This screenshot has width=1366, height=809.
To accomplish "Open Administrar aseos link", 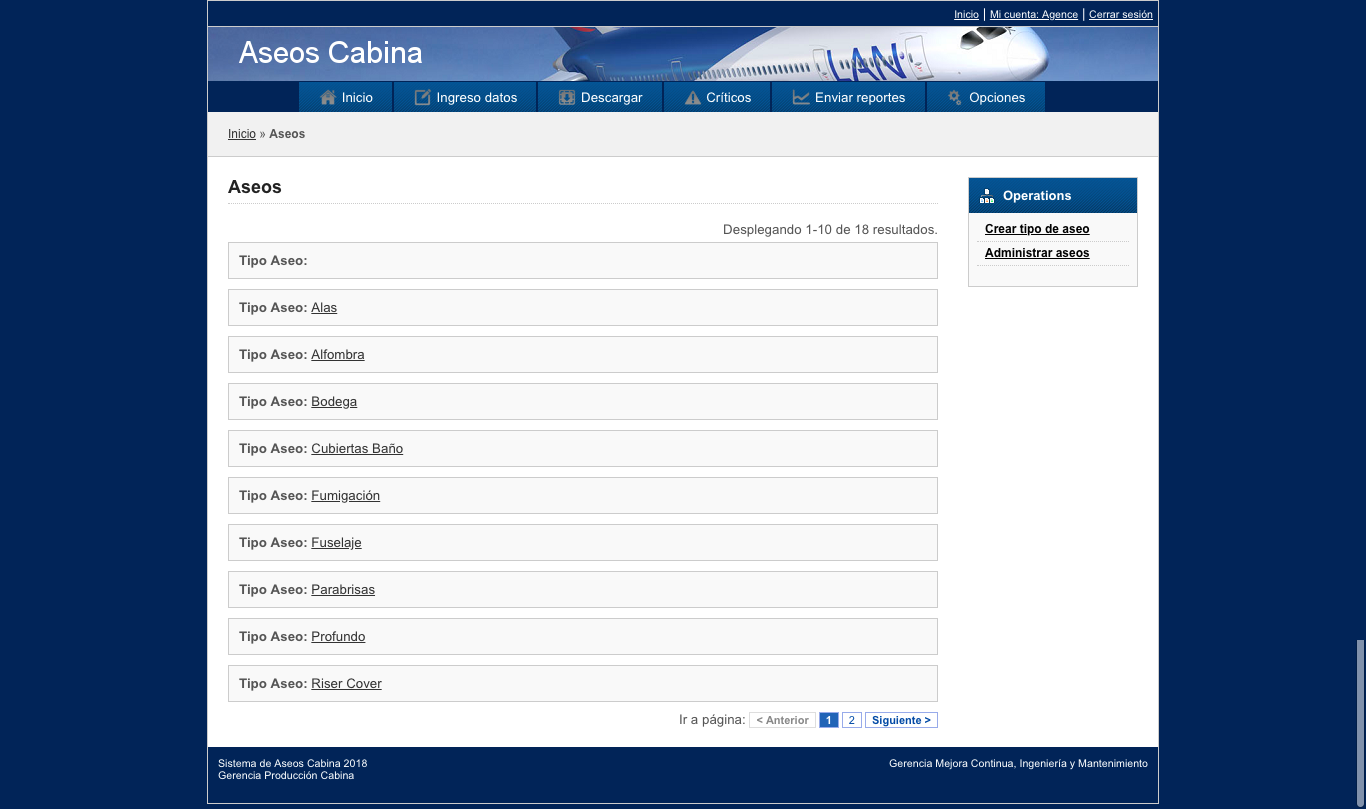I will click(1037, 253).
